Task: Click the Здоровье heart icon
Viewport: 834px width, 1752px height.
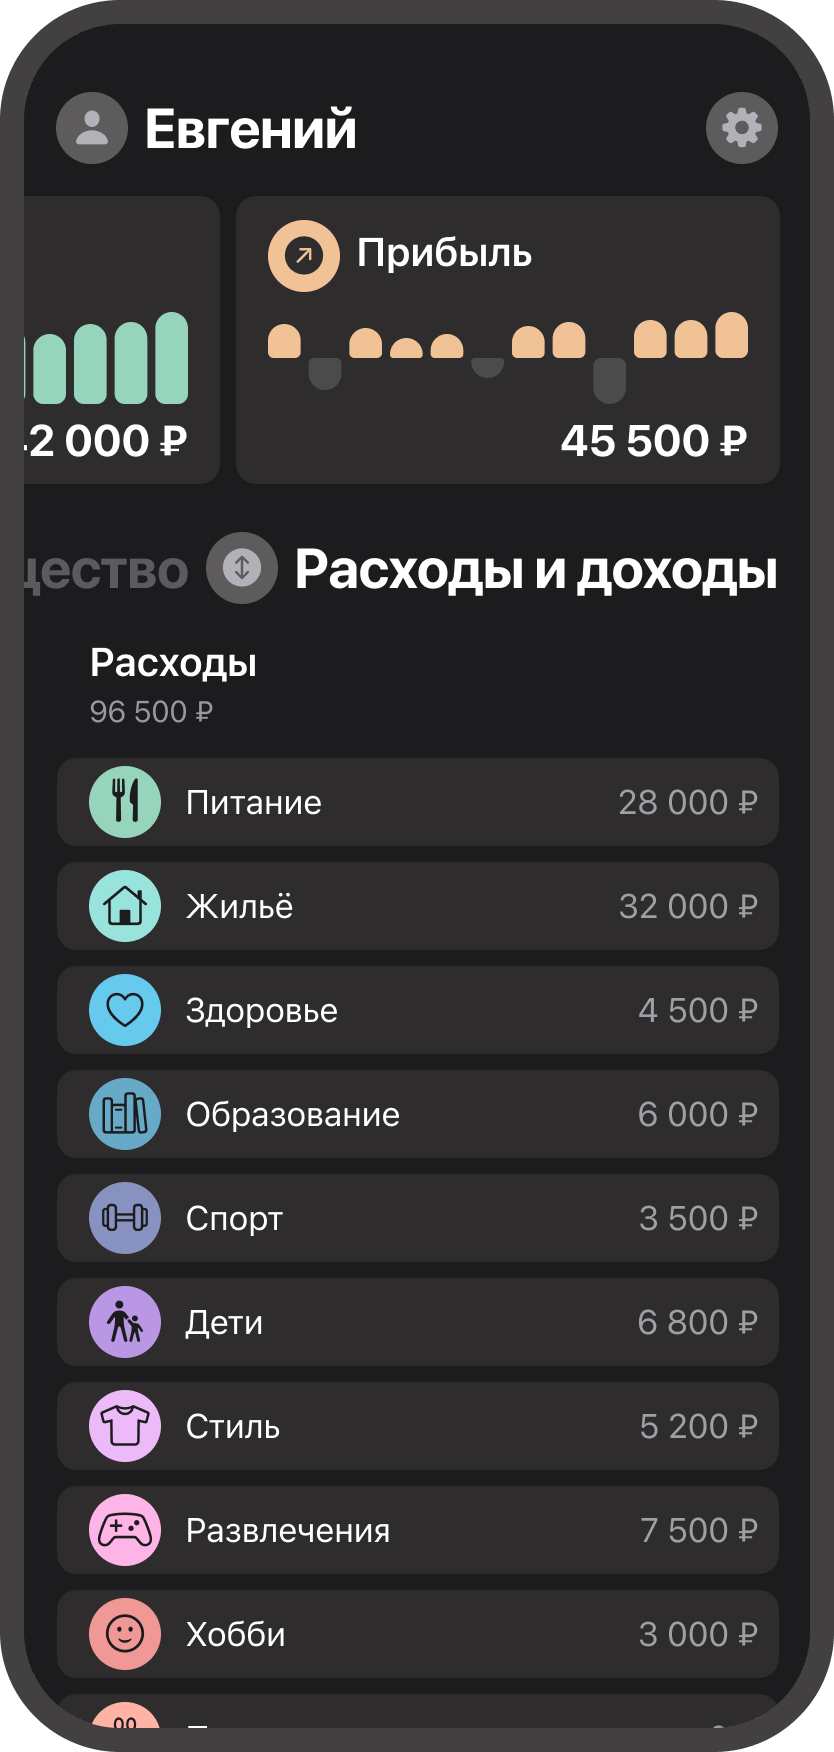Action: pyautogui.click(x=125, y=1010)
